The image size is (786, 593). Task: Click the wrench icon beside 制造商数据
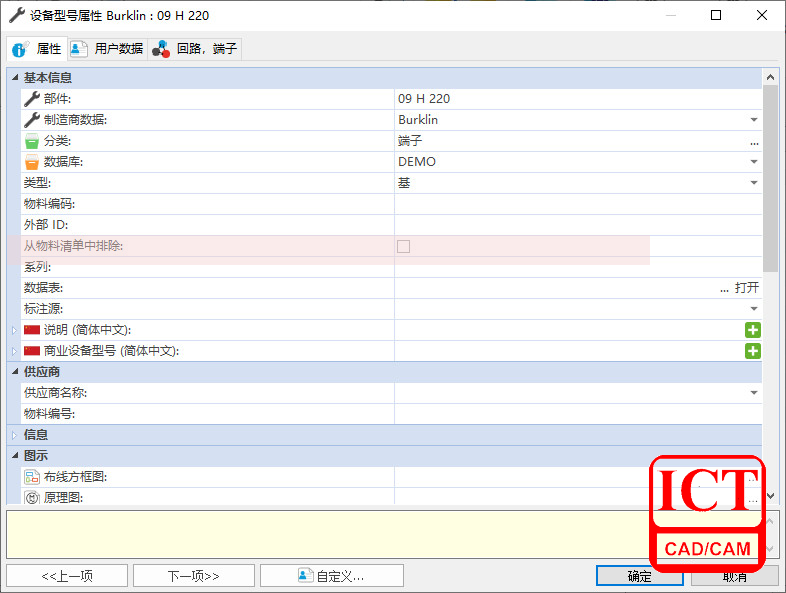click(32, 120)
